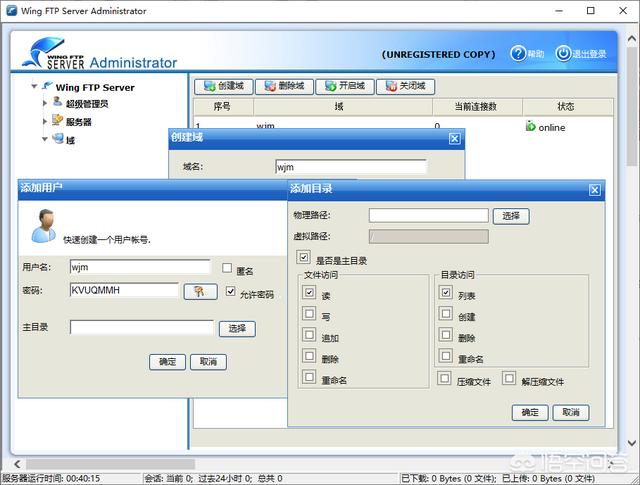Image resolution: width=640 pixels, height=485 pixels.
Task: Click the logout link text
Action: 589,54
